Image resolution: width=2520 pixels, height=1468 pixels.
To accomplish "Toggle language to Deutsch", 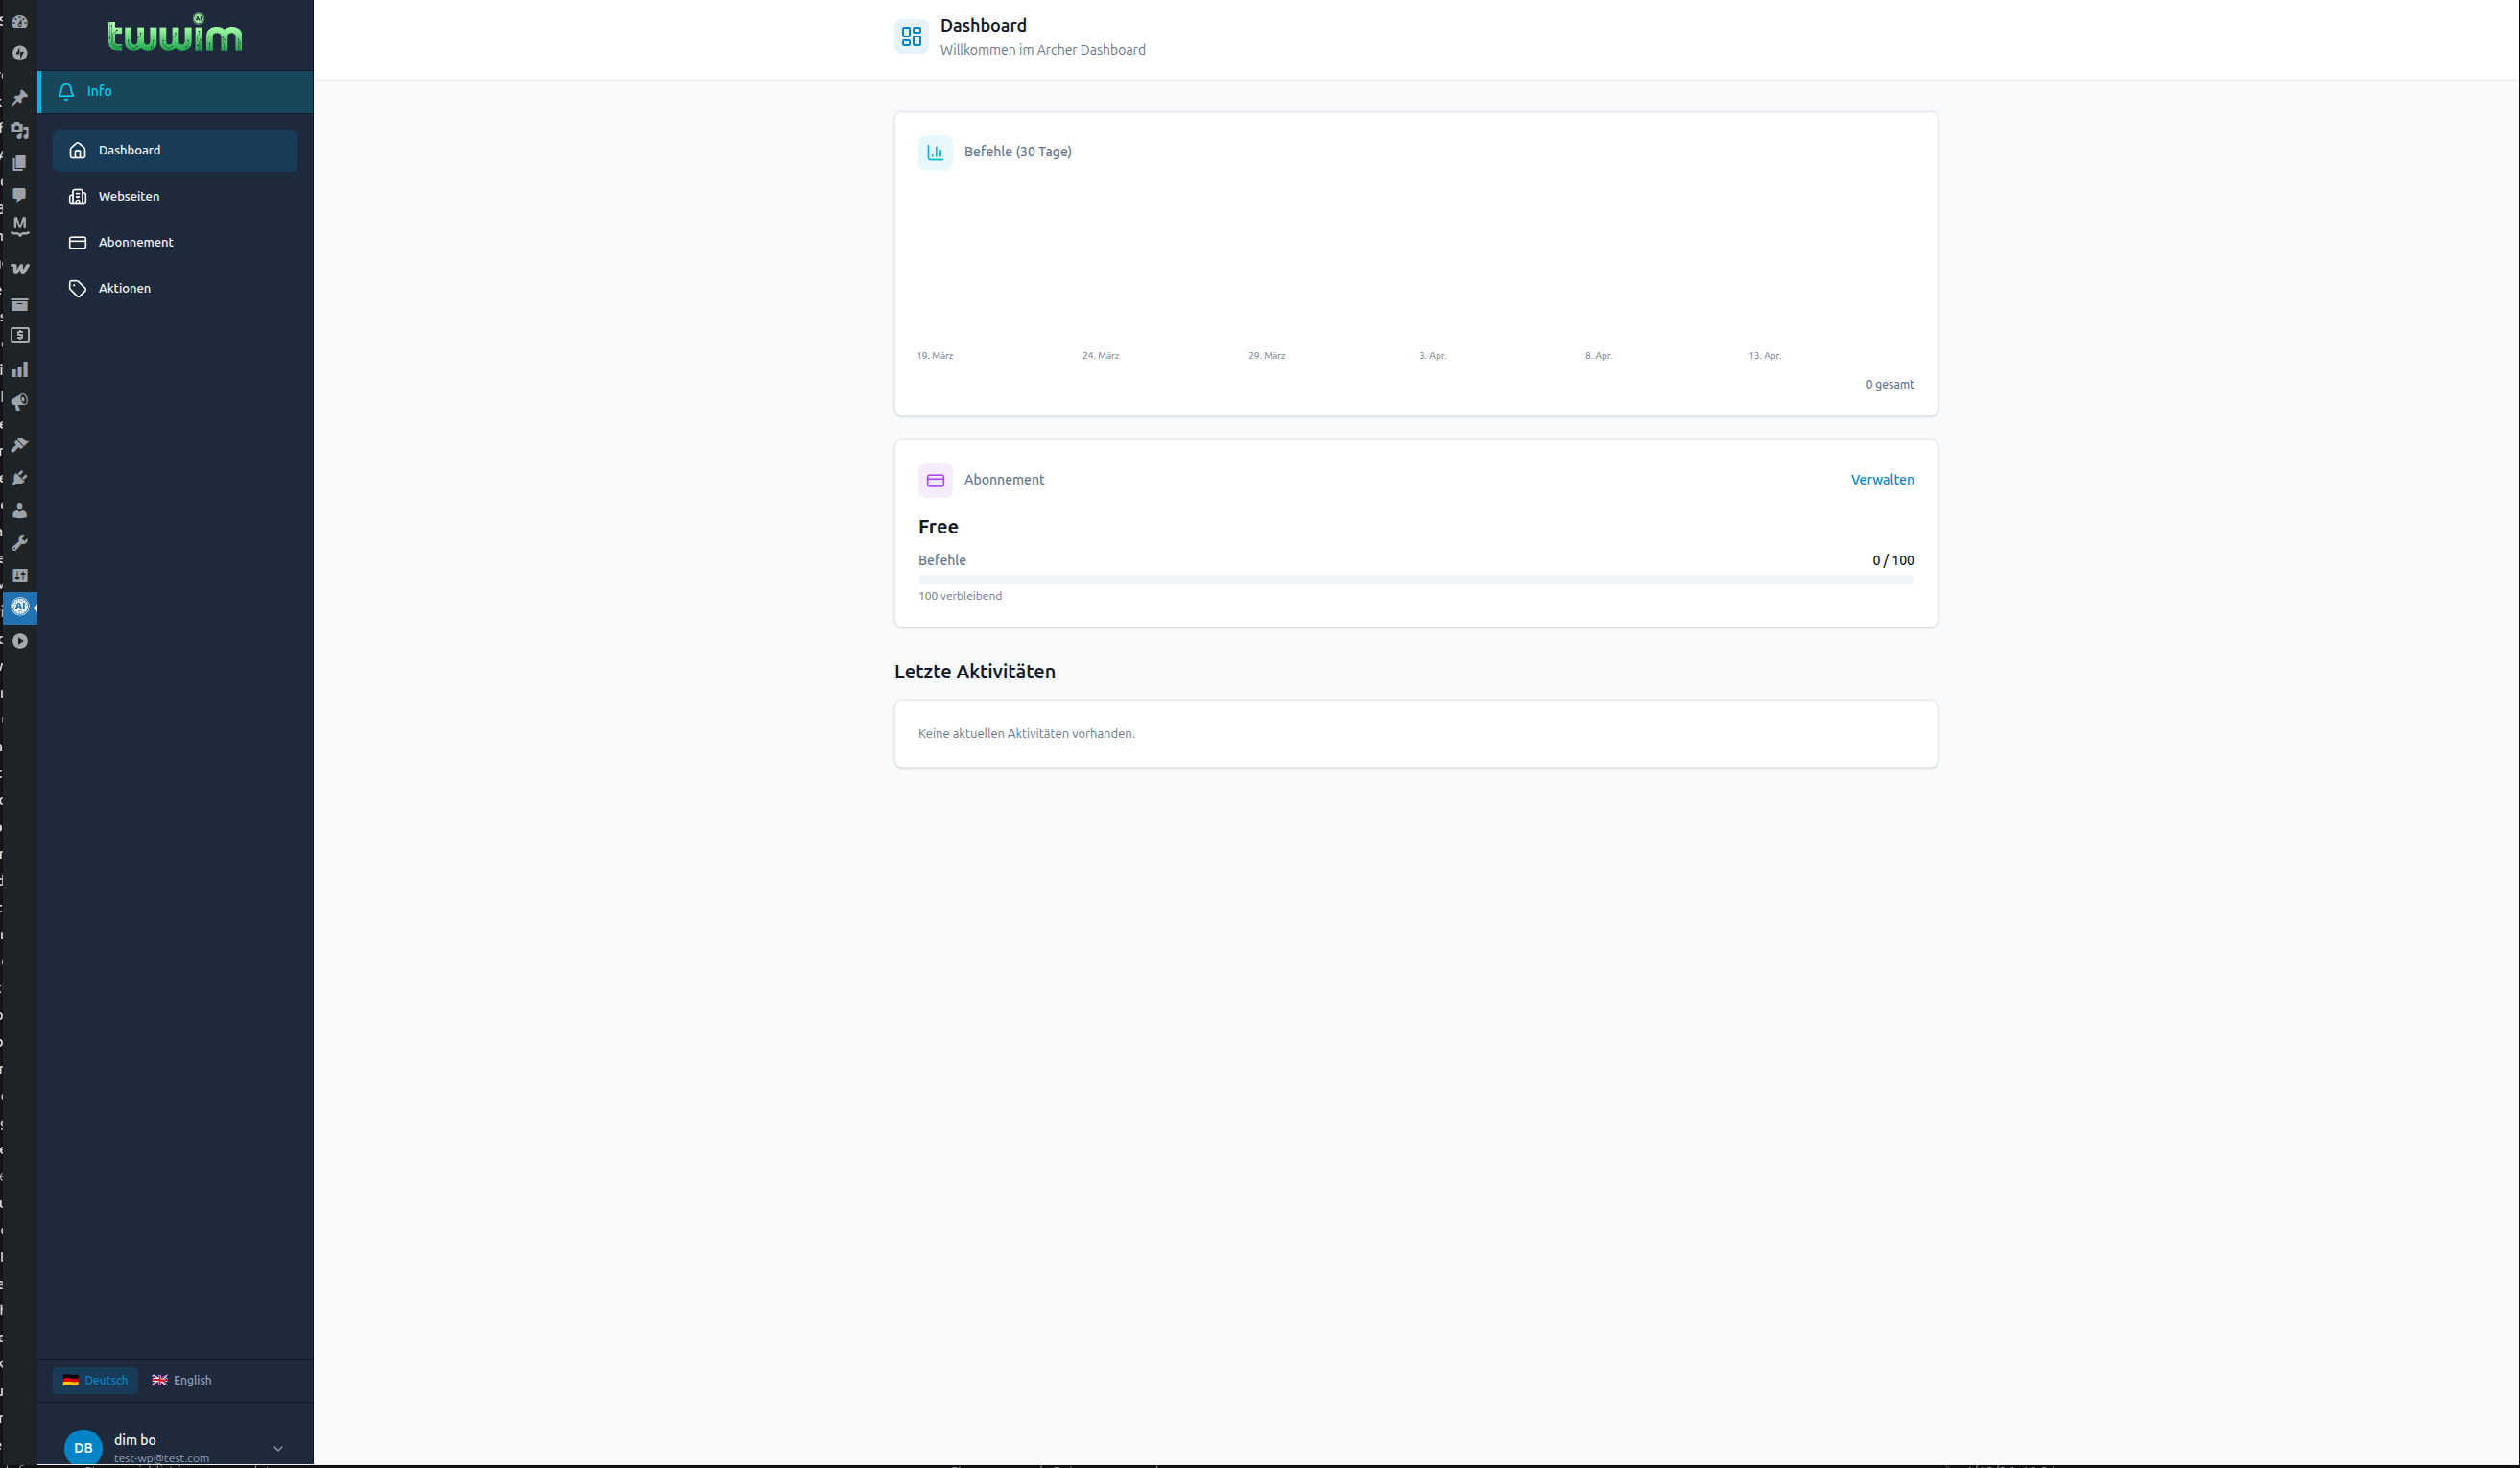I will pos(95,1380).
